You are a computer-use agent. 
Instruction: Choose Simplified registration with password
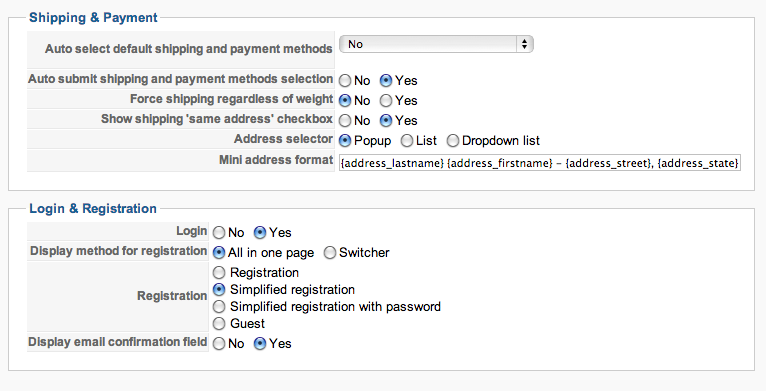coord(219,306)
